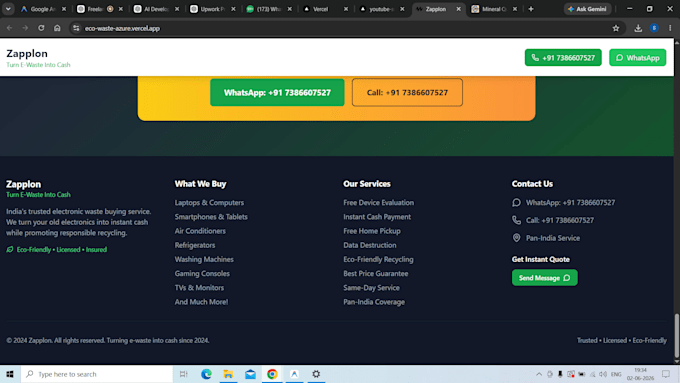Open Task View from taskbar
The image size is (680, 383).
(x=183, y=374)
